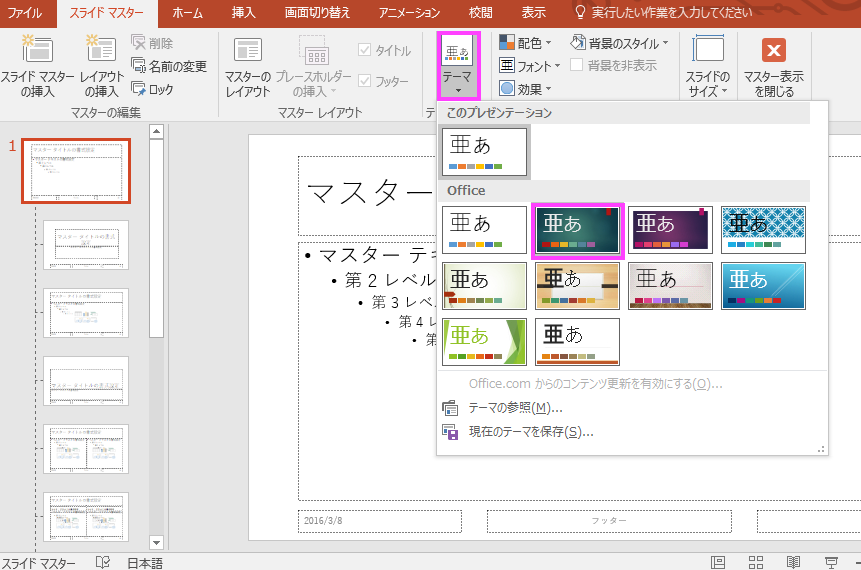The width and height of the screenshot is (861, 570).
Task: Click reading view icon in status bar
Action: [793, 562]
